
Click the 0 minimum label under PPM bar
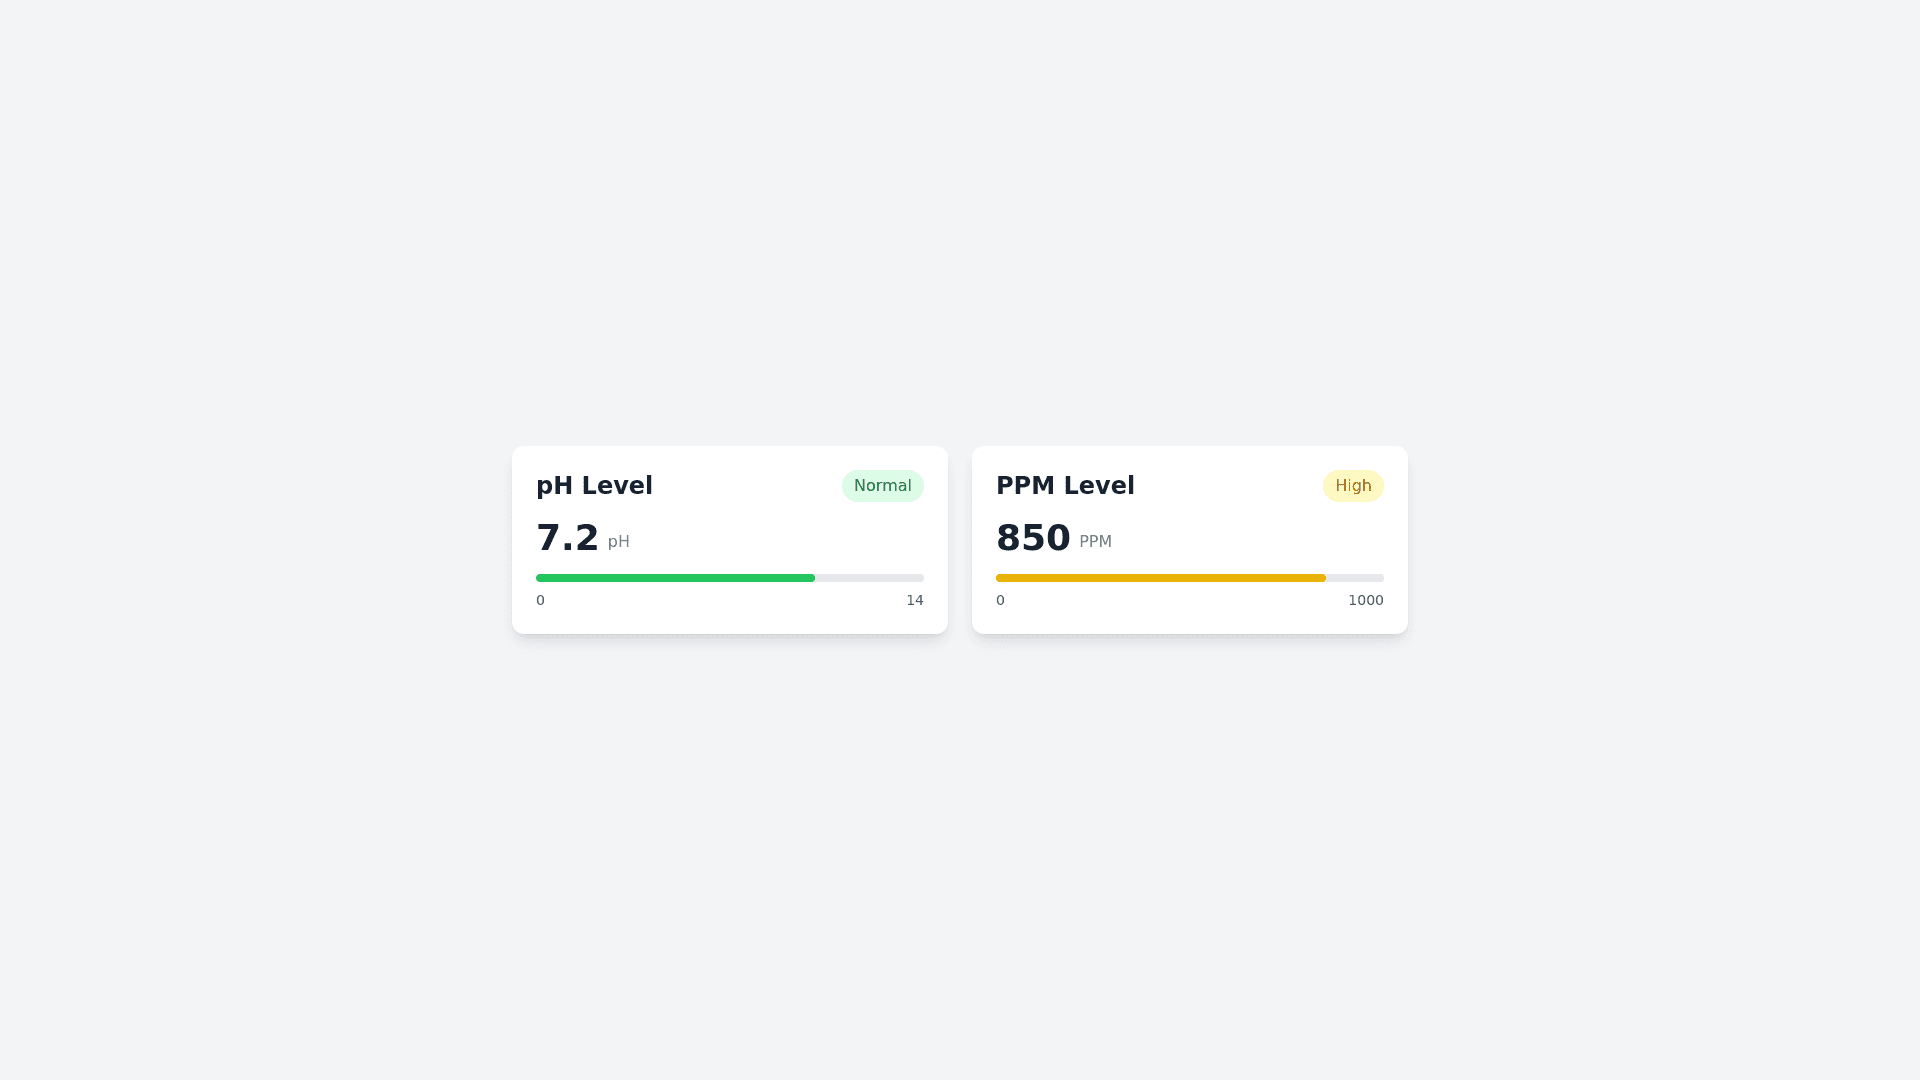(x=1000, y=600)
